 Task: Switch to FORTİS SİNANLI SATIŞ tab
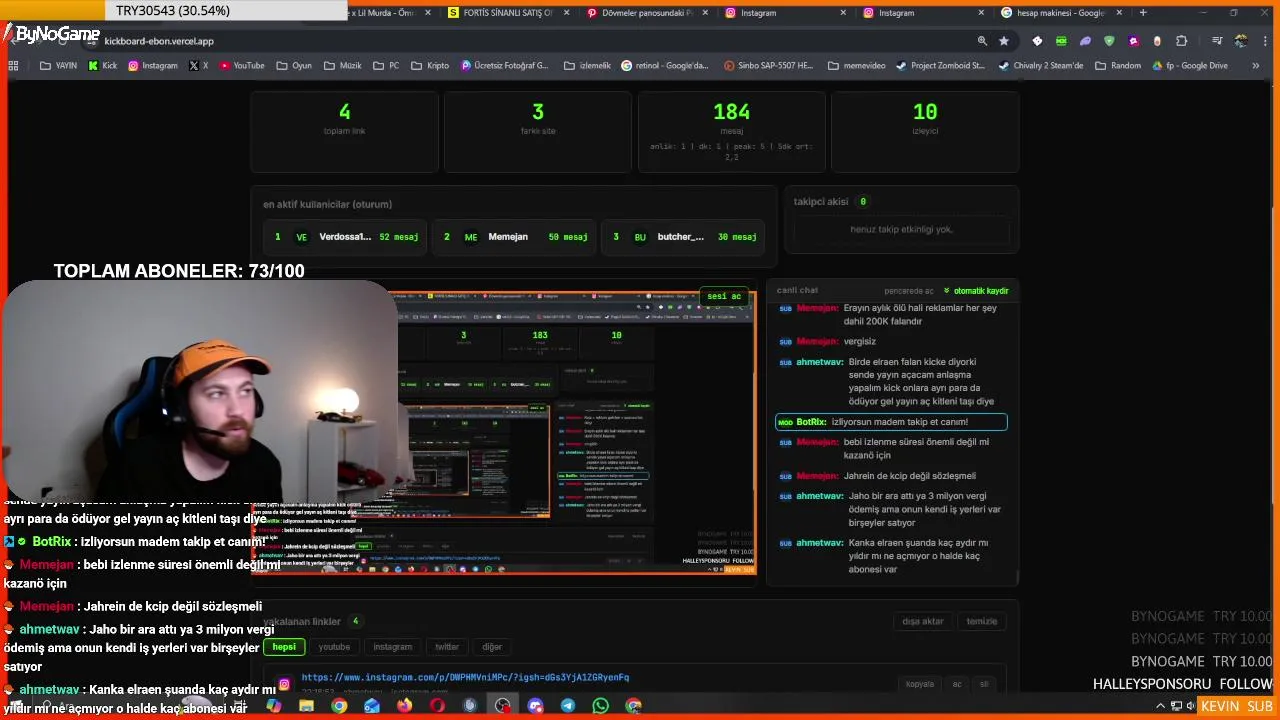pyautogui.click(x=507, y=13)
